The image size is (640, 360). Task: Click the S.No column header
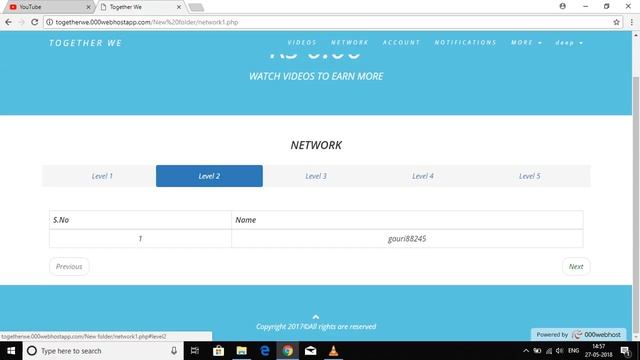pos(140,220)
